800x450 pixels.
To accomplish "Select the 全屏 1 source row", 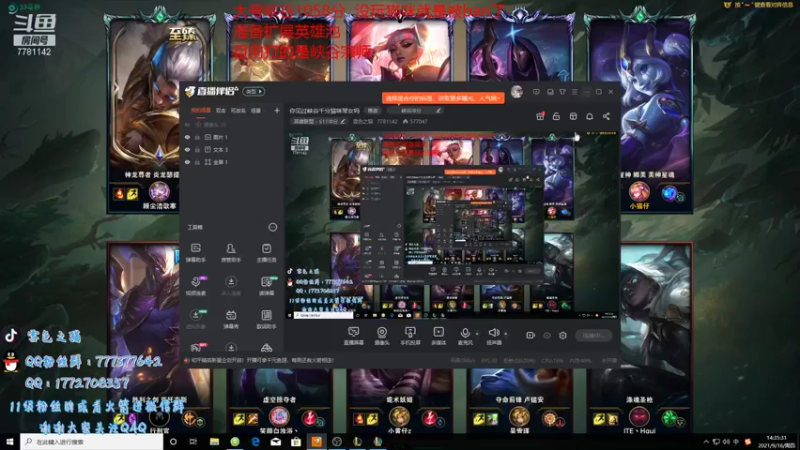I will click(x=233, y=162).
